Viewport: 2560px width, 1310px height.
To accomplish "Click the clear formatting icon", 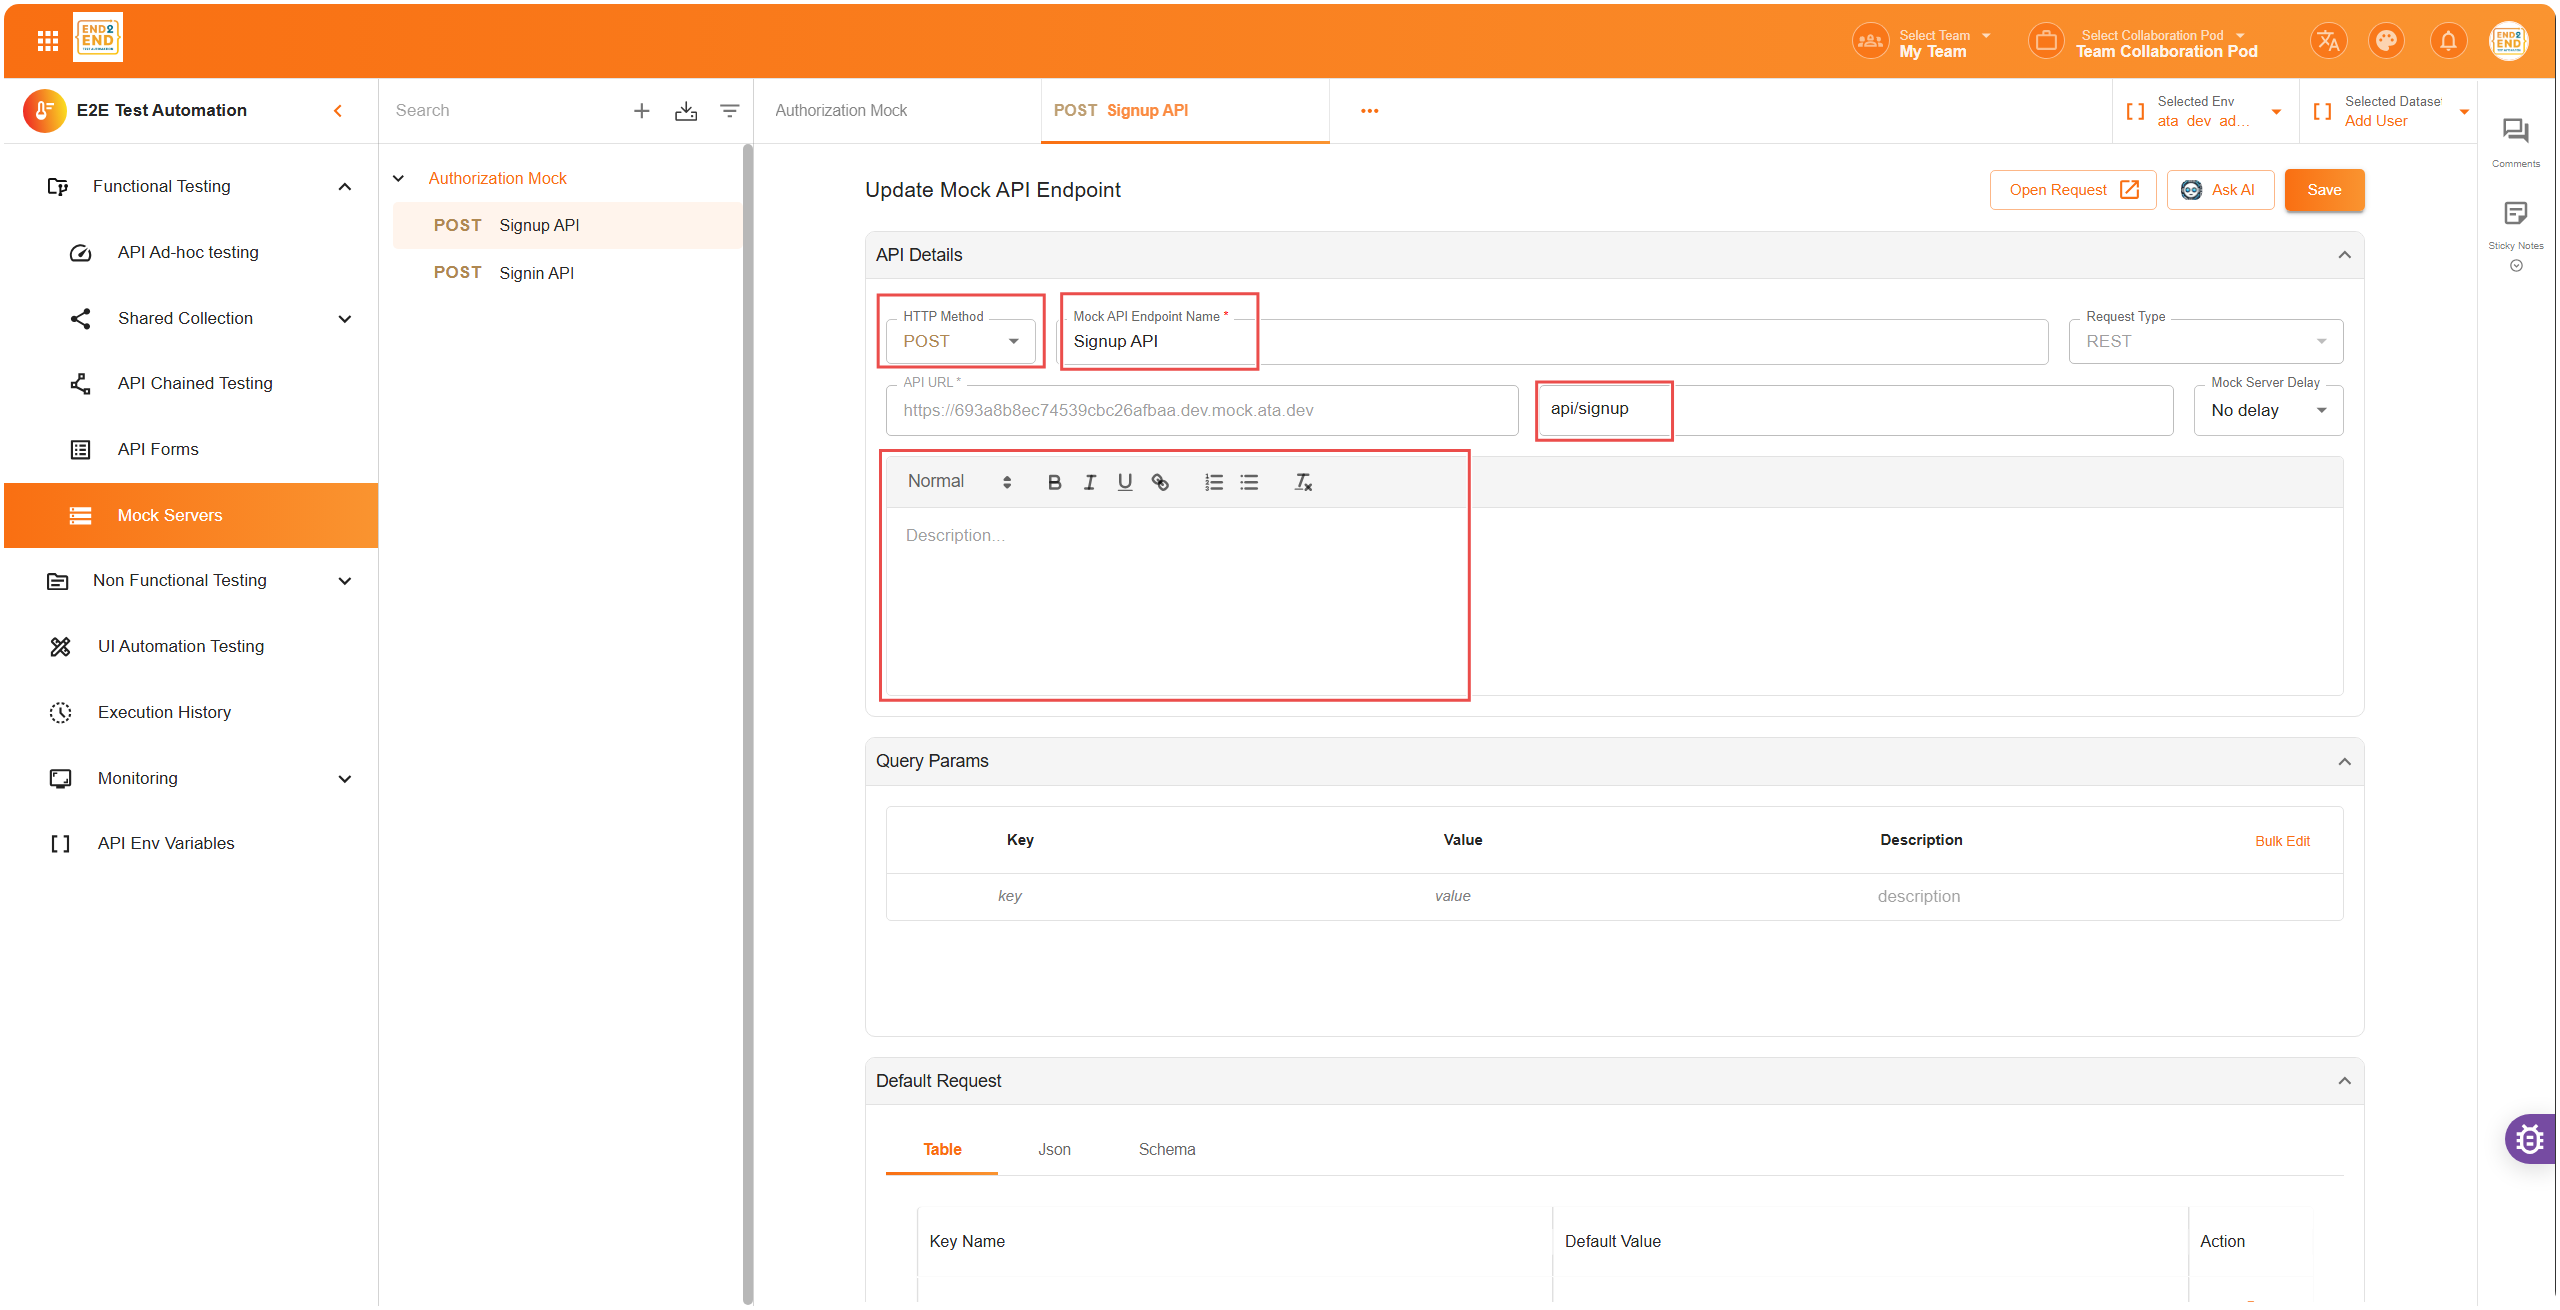I will 1303,482.
